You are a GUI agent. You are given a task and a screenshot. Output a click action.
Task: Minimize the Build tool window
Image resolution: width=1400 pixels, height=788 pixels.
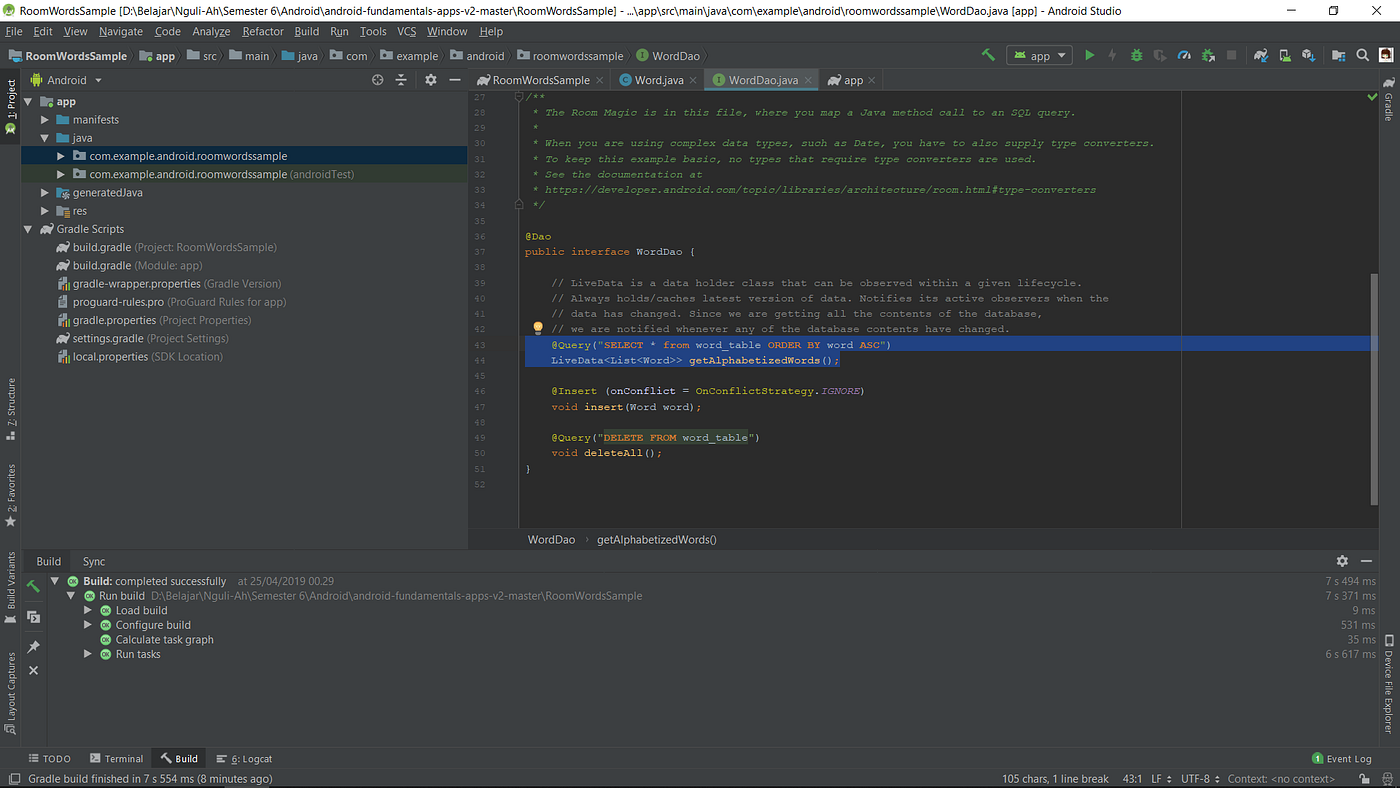(1366, 561)
